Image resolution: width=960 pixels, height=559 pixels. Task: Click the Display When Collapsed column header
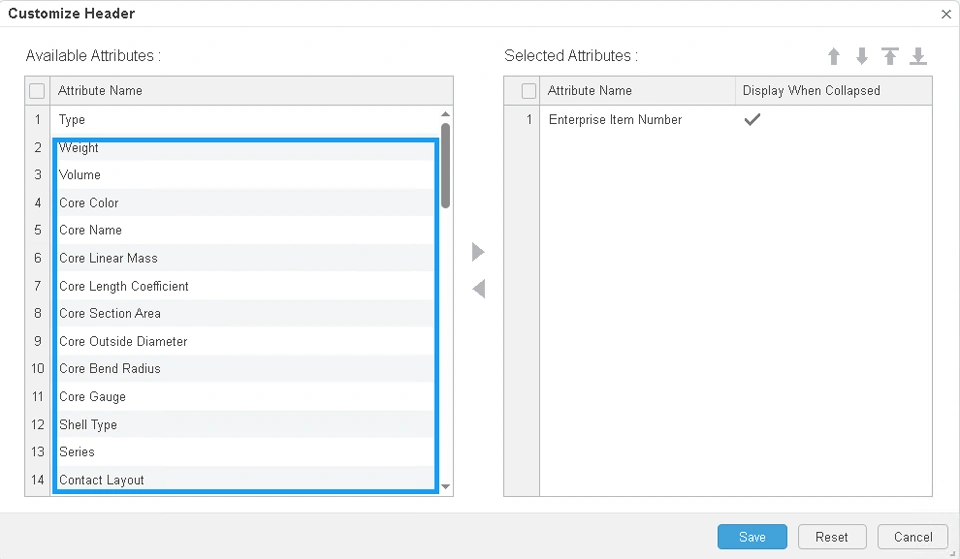tap(811, 91)
